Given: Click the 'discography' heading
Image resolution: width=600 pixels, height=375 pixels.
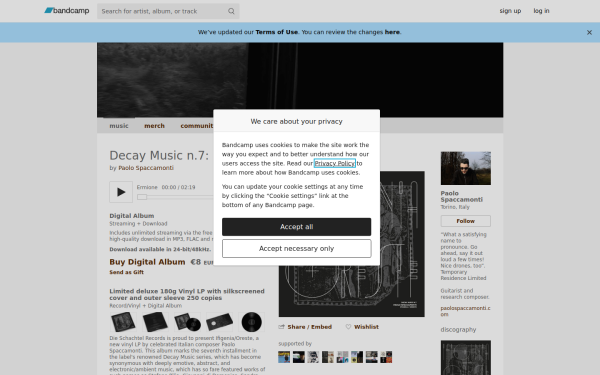Looking at the screenshot, I should point(458,329).
